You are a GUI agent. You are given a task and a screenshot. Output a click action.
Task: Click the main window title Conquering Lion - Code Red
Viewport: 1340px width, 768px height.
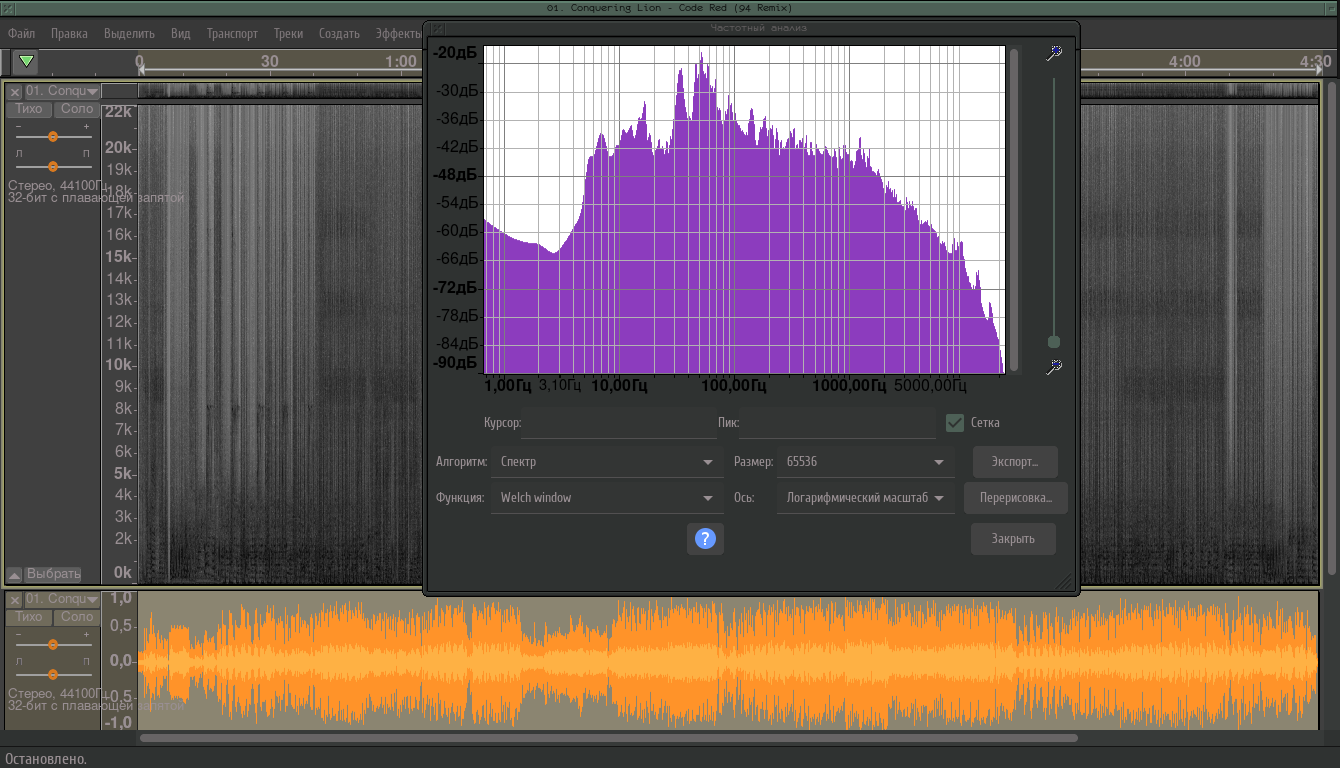670,8
